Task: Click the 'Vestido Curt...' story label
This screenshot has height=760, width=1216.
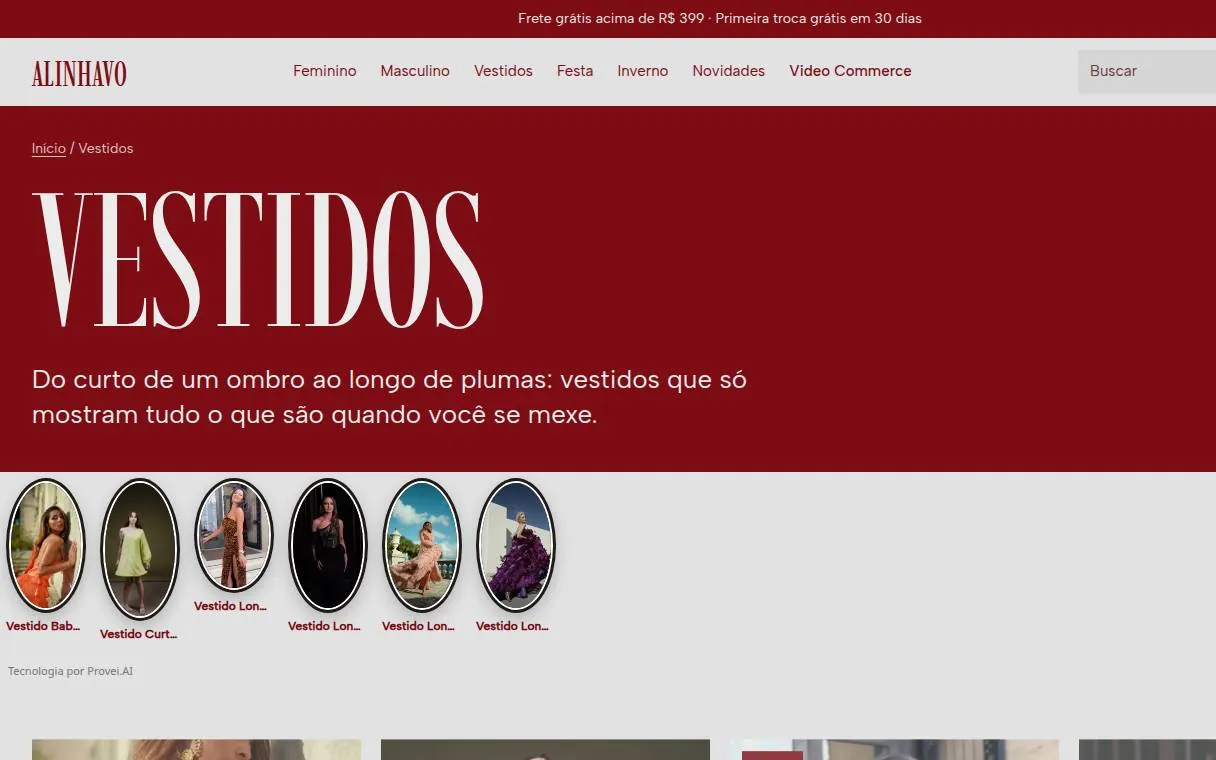Action: [138, 634]
